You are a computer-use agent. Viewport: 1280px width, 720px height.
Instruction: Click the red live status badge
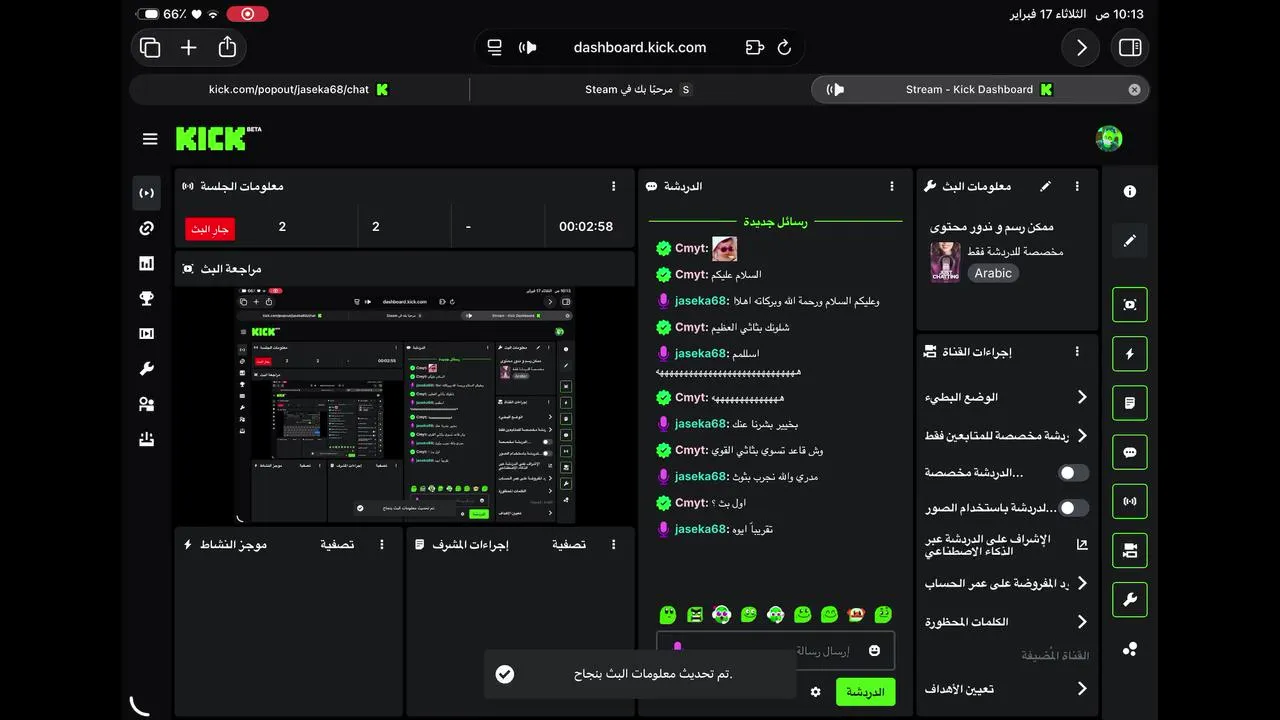[210, 229]
